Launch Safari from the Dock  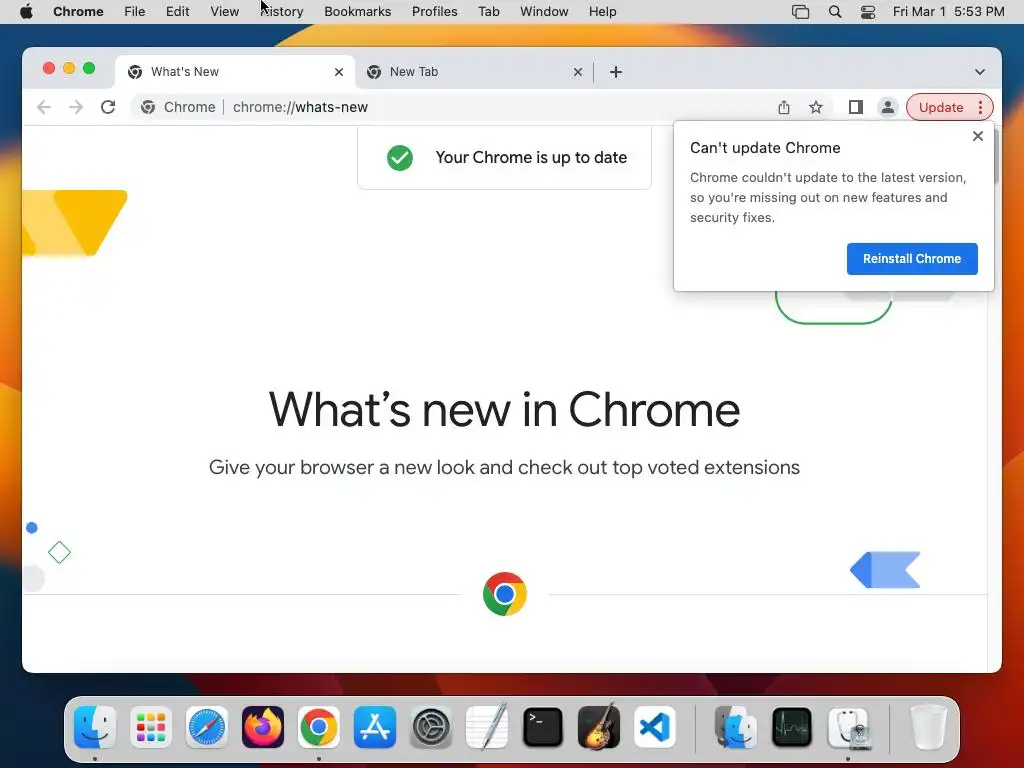coord(207,727)
